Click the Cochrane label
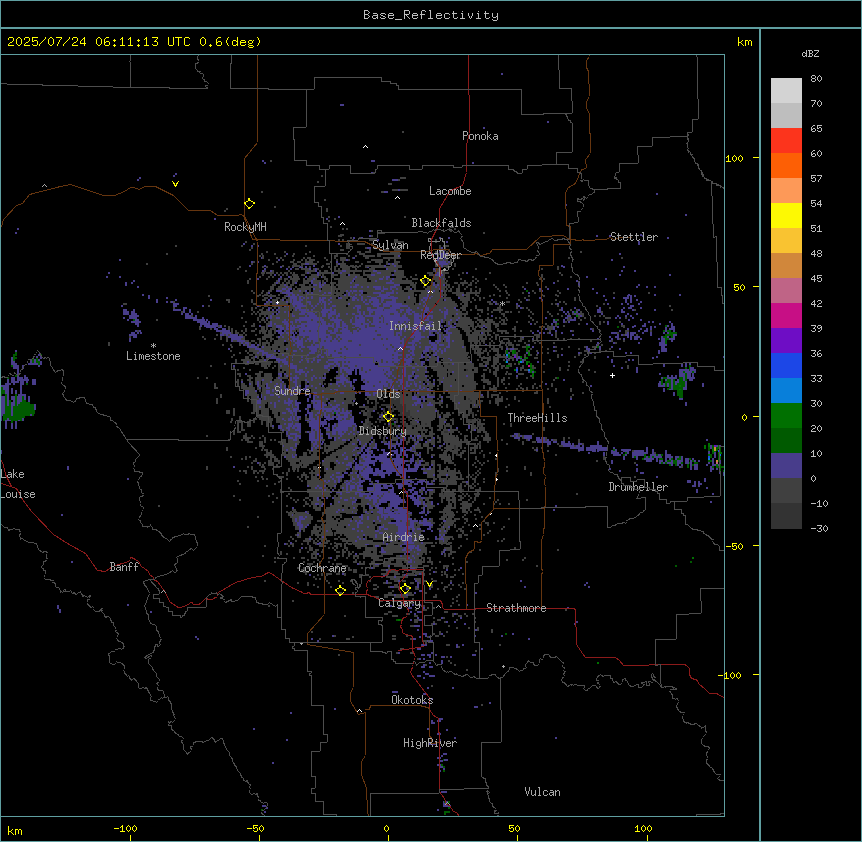862x842 pixels. point(322,568)
